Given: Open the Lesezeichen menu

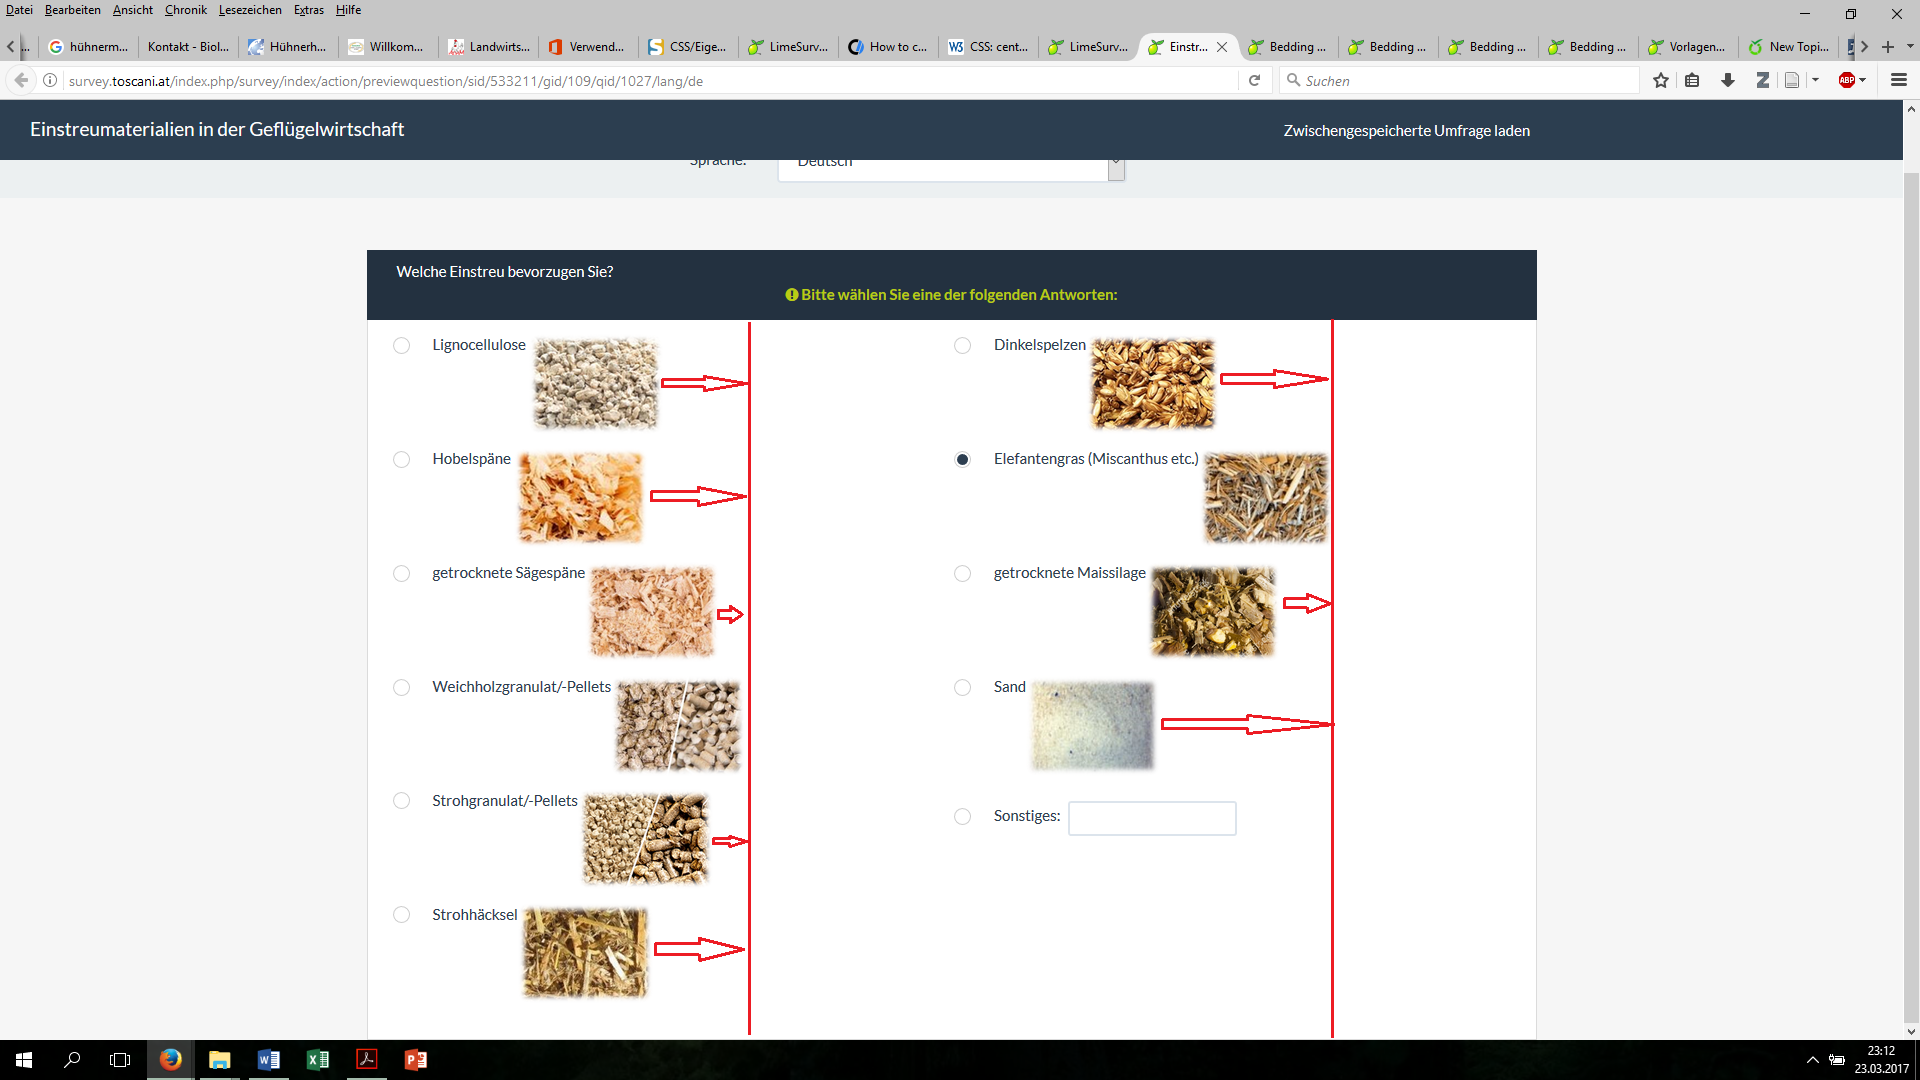Looking at the screenshot, I should tap(249, 10).
